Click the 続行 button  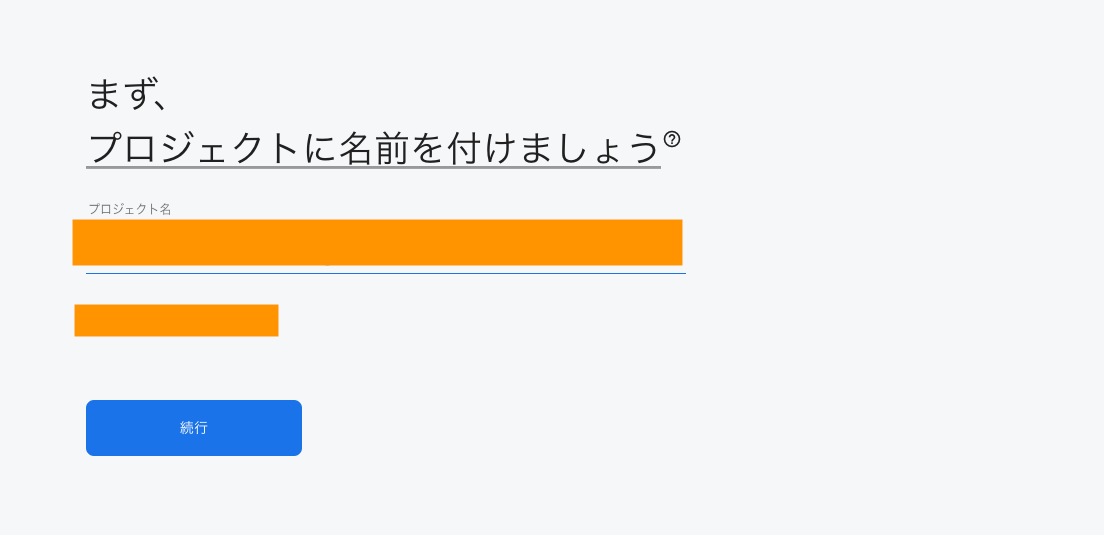pos(194,427)
